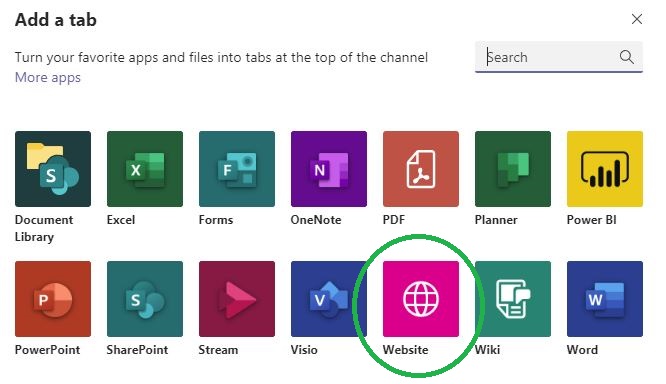Focus the Search input field
The width and height of the screenshot is (666, 384).
(559, 57)
